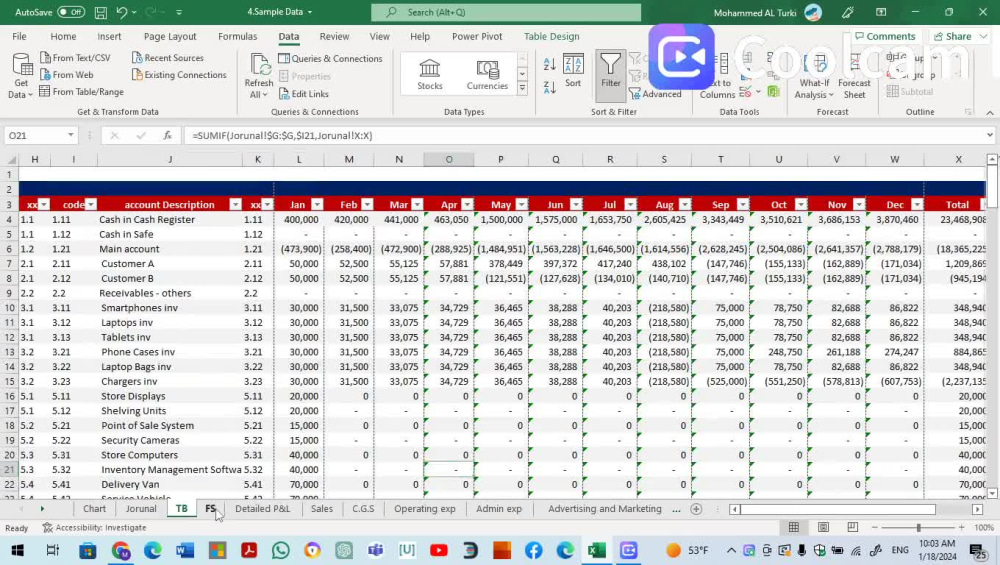Viewport: 1000px width, 565px height.
Task: Open What-If Analysis menu
Action: pyautogui.click(x=814, y=77)
